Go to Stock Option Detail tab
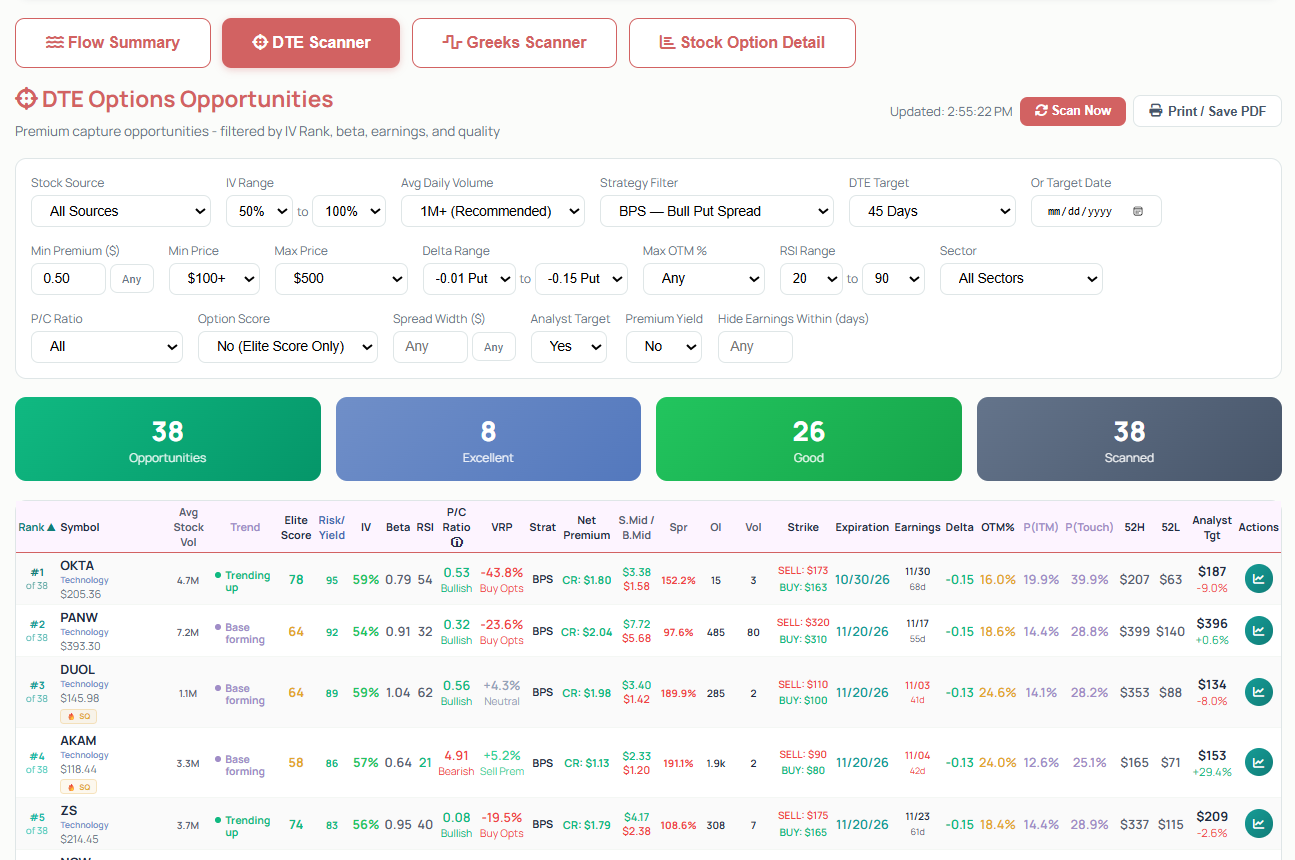The image size is (1295, 860). coord(742,43)
